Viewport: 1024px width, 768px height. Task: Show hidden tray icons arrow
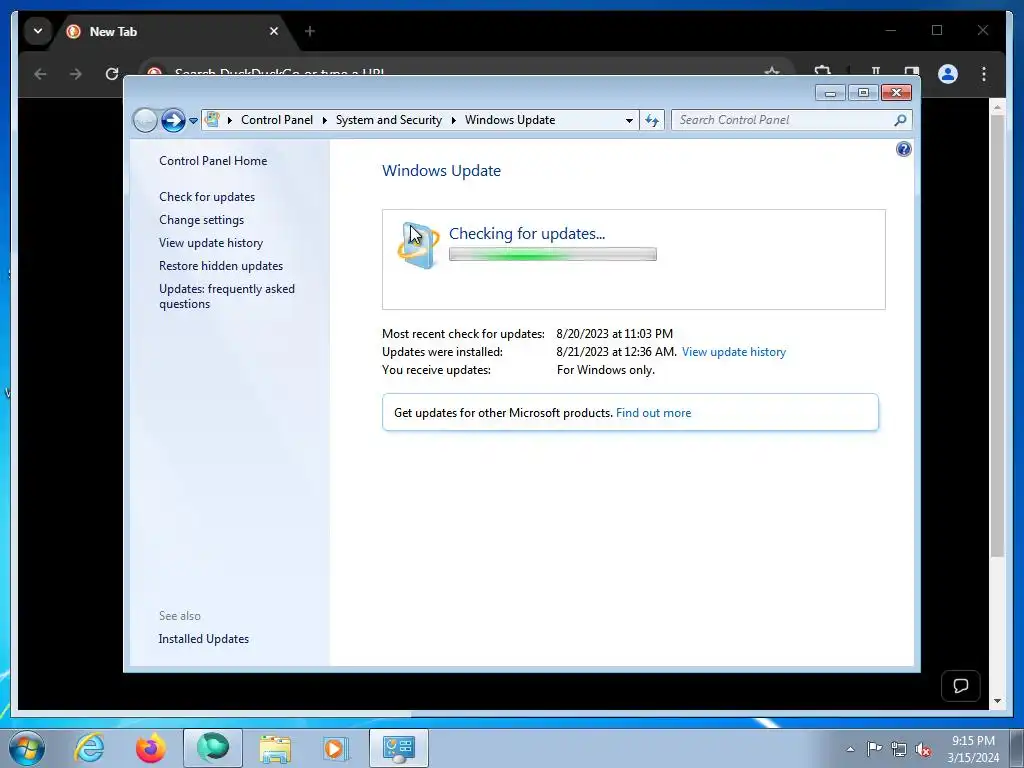click(850, 749)
